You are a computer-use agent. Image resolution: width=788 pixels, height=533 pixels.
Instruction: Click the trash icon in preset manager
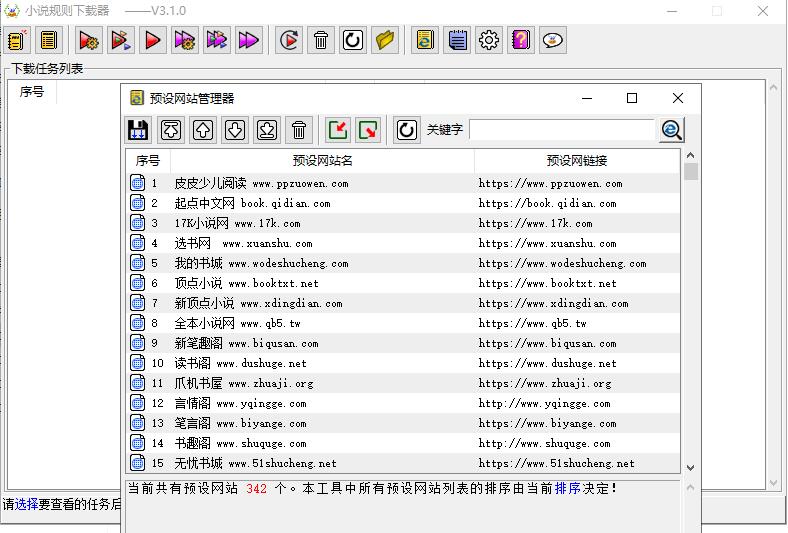[299, 130]
